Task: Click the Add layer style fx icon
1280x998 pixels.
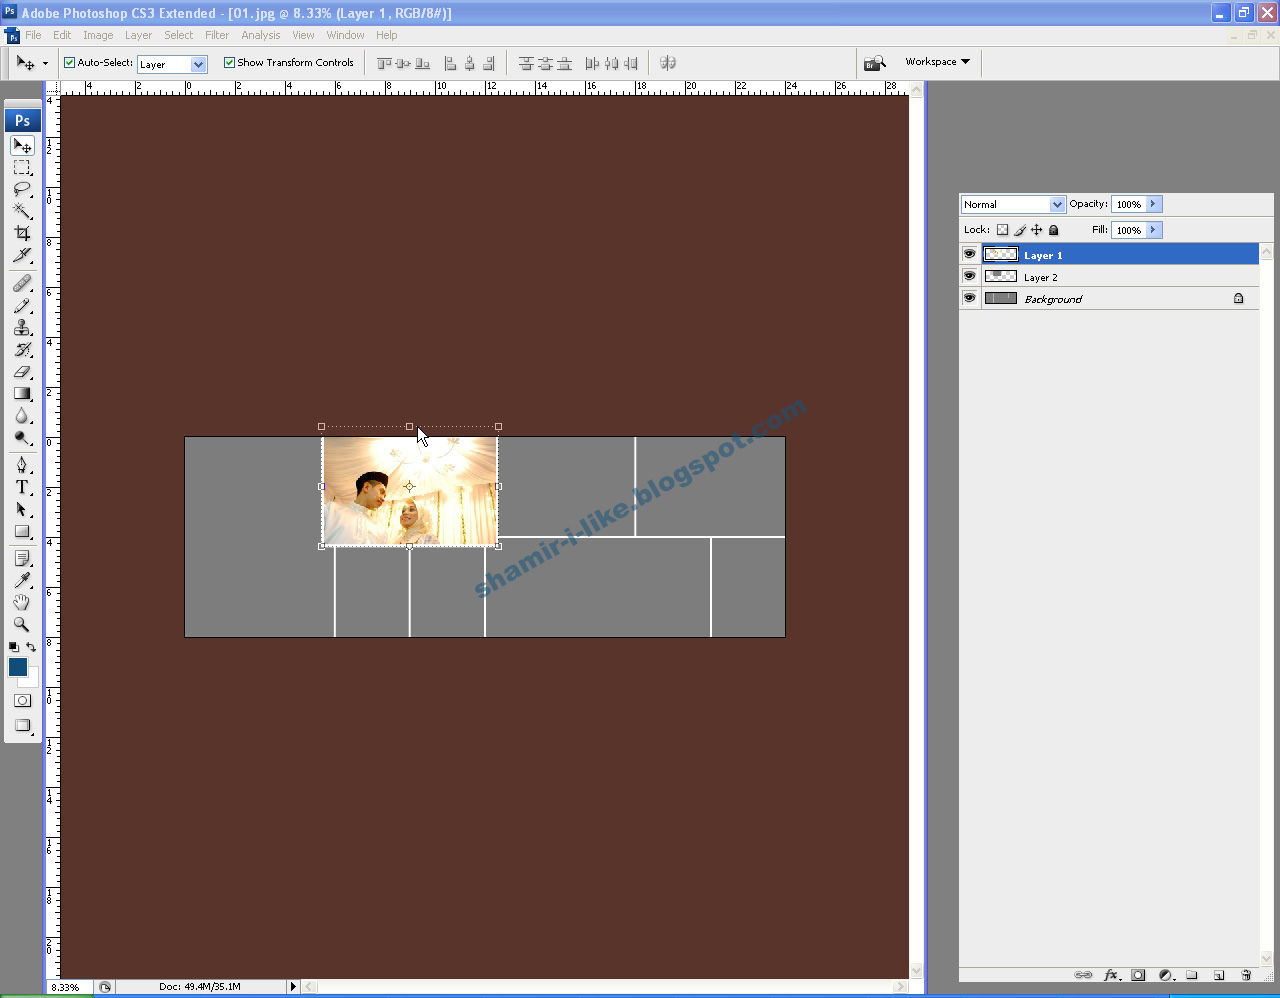Action: pyautogui.click(x=1110, y=975)
